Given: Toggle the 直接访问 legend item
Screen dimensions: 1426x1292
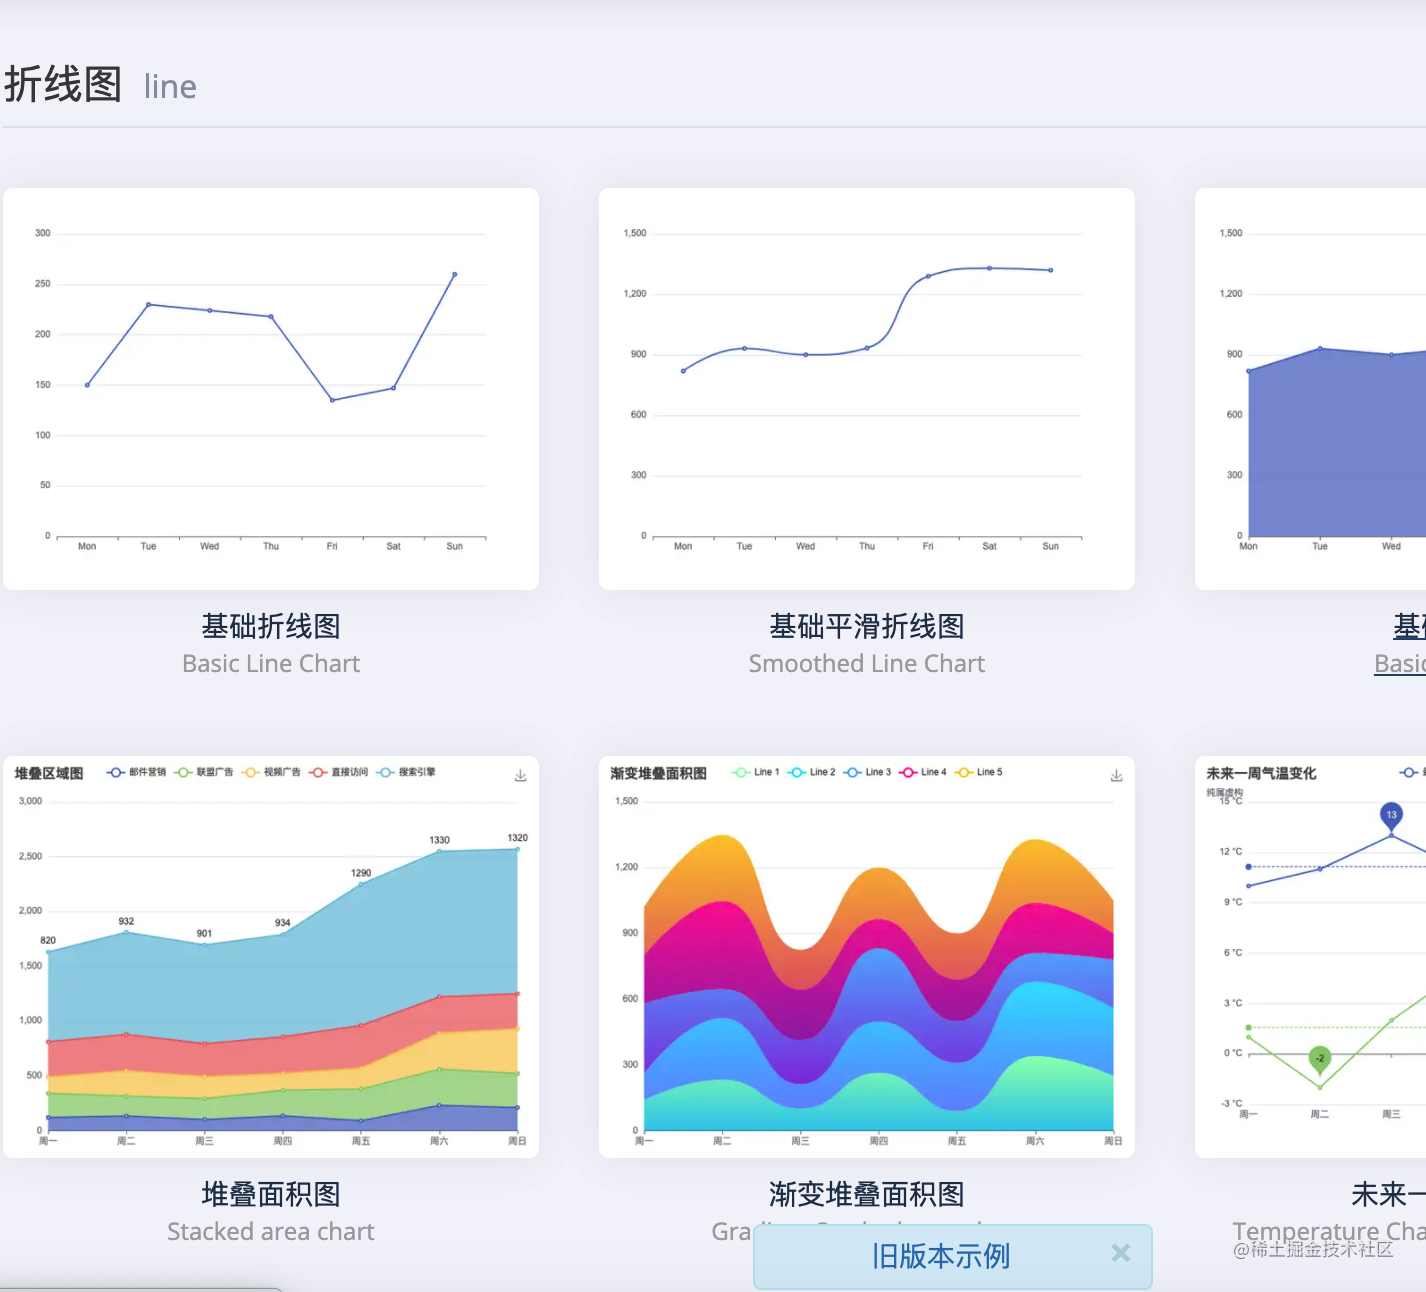Looking at the screenshot, I should pyautogui.click(x=339, y=772).
